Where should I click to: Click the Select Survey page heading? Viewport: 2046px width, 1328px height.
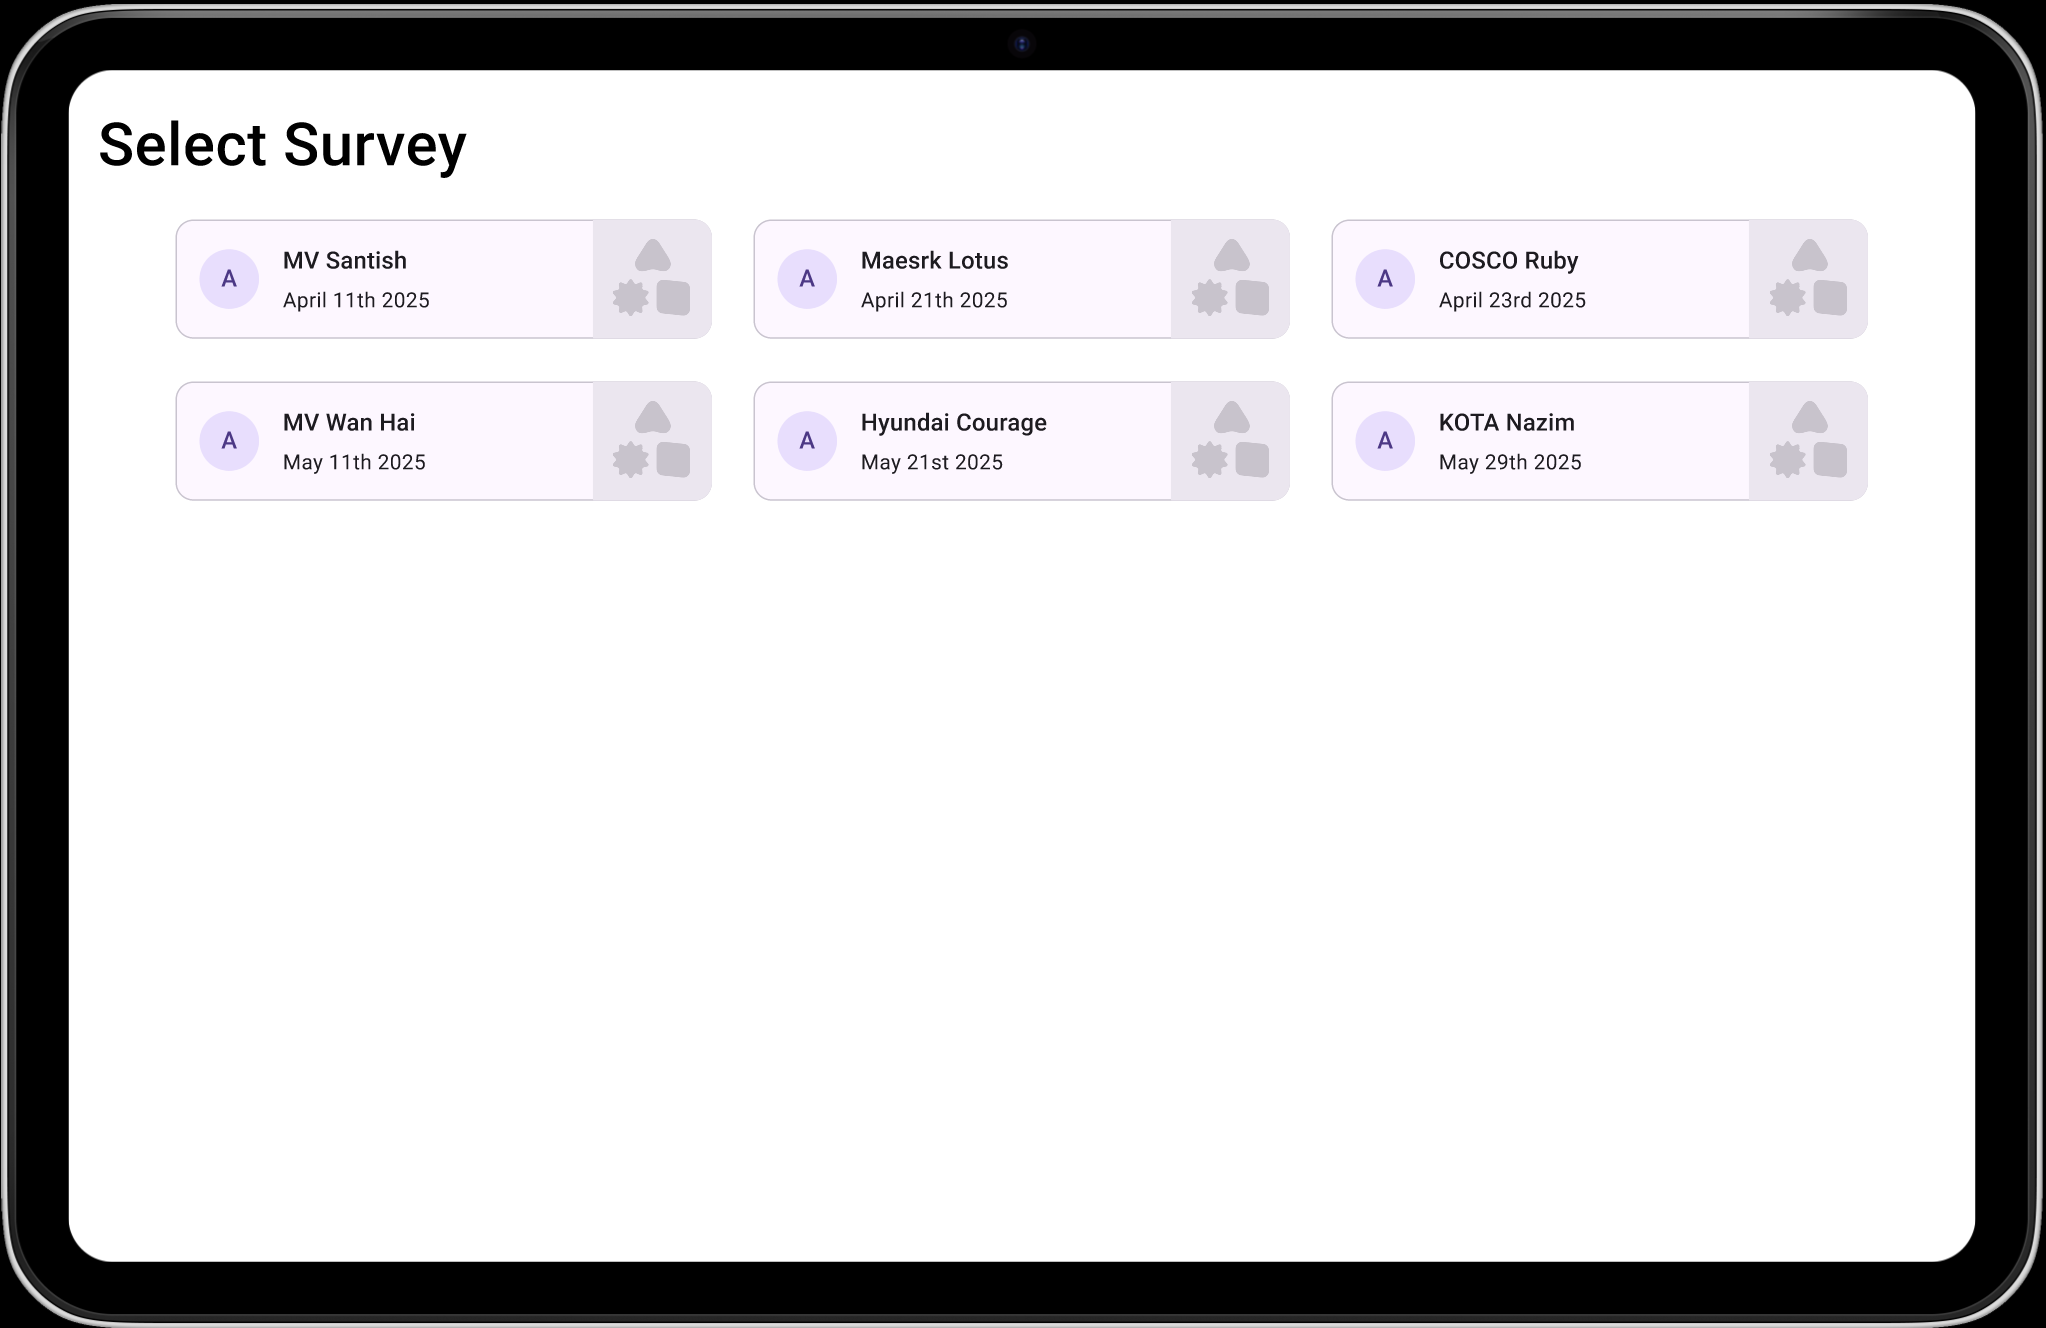pos(283,145)
